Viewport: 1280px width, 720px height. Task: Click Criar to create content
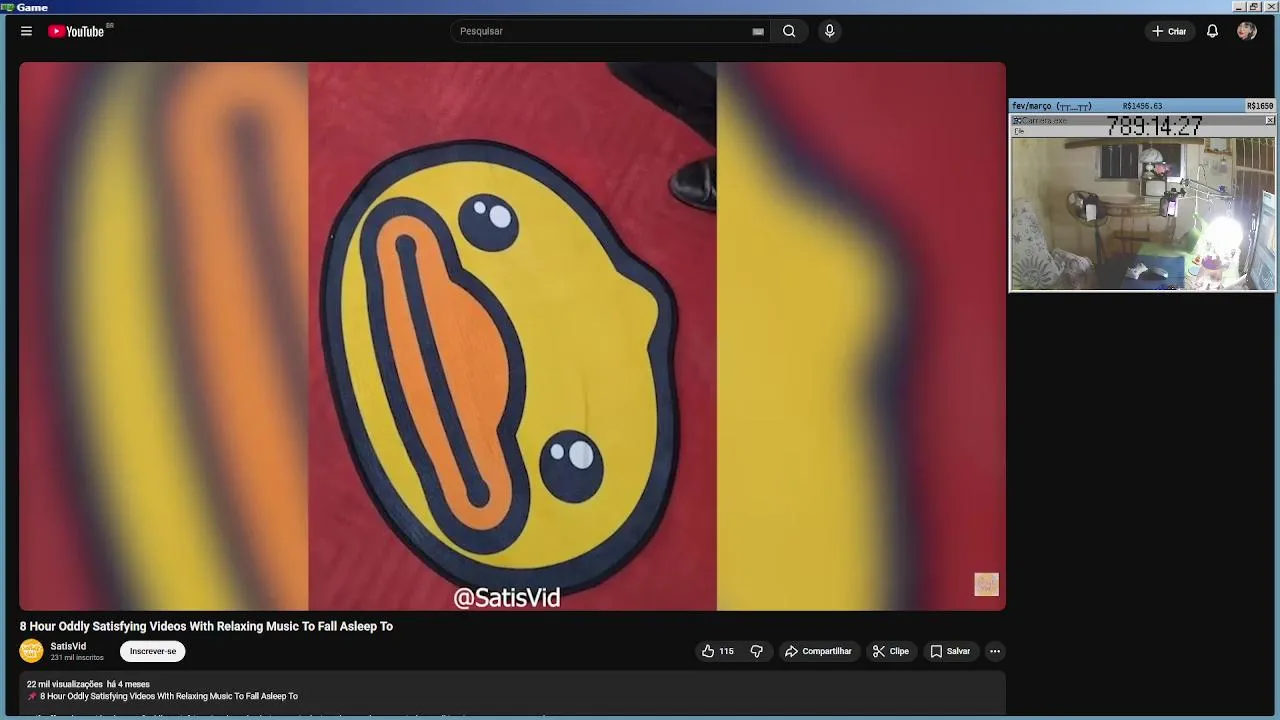[1168, 31]
